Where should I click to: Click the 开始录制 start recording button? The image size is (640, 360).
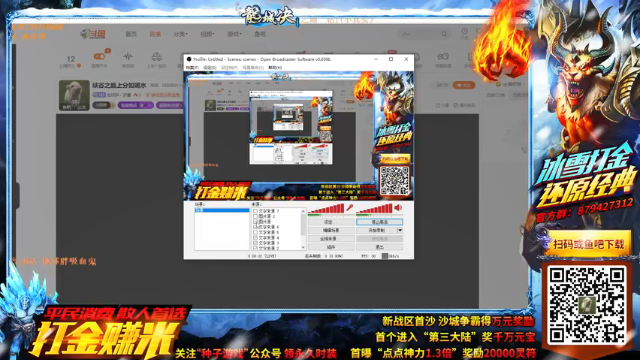(x=377, y=230)
